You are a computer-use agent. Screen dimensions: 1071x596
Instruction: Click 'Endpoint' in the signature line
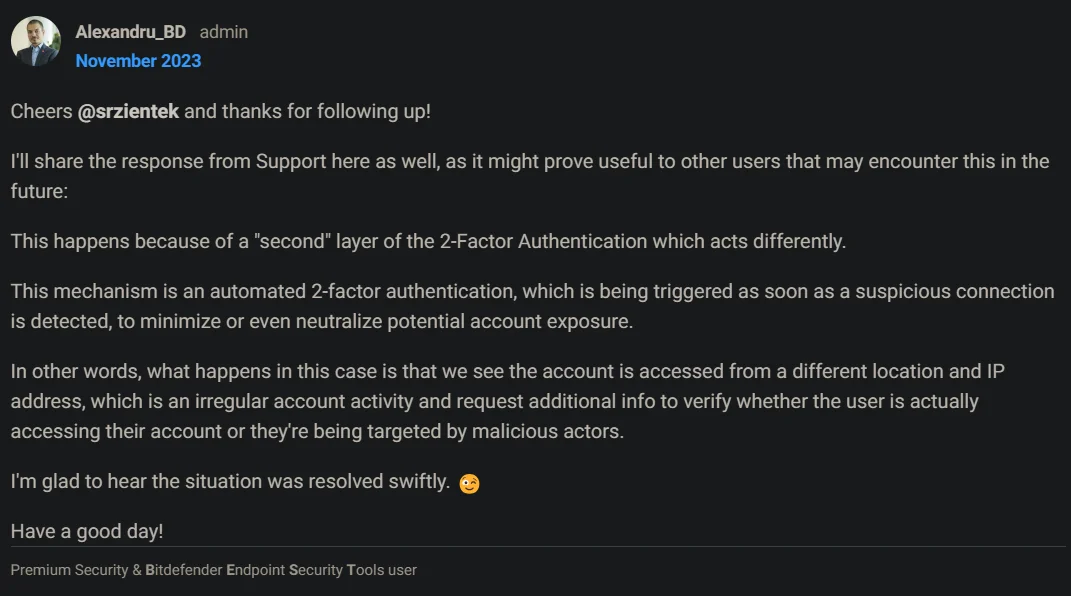255,570
